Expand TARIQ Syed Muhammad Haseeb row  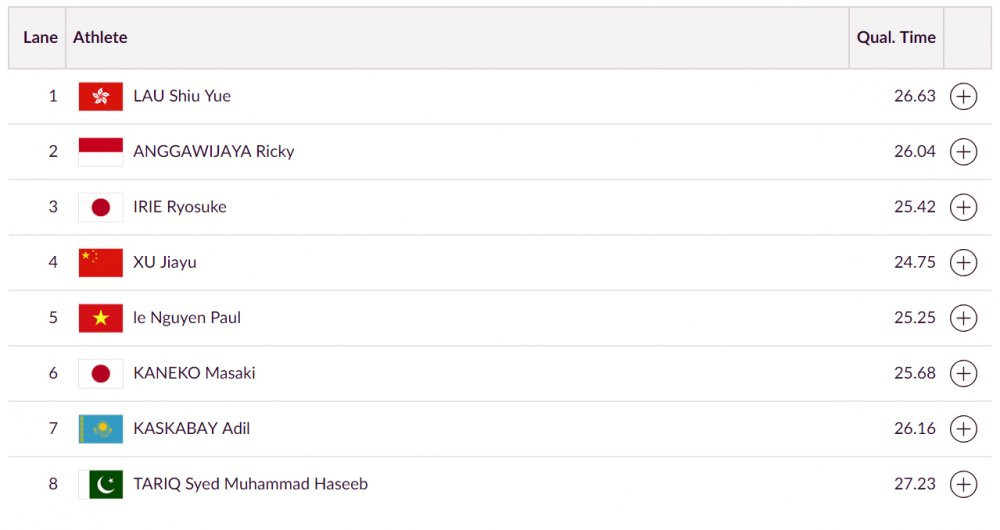pos(963,484)
